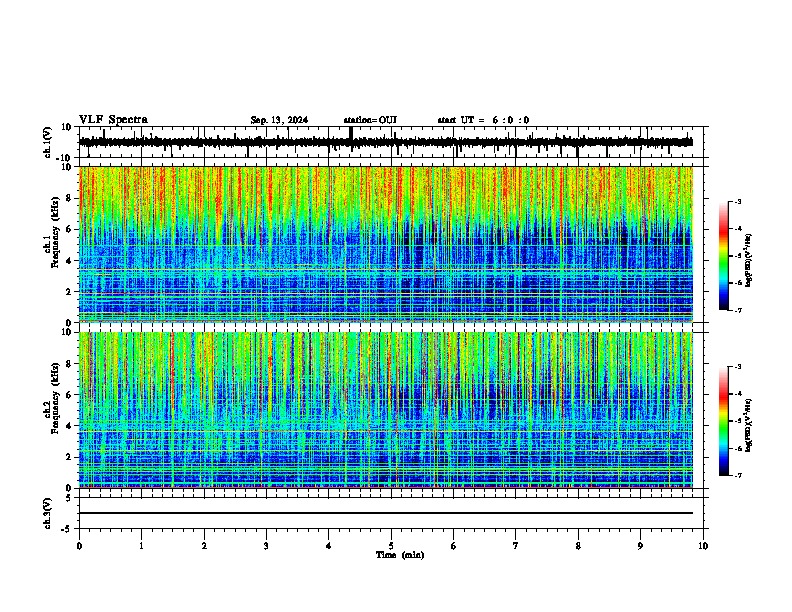Click the station label above the plot
Screen dimensions: 792x612
370,120
